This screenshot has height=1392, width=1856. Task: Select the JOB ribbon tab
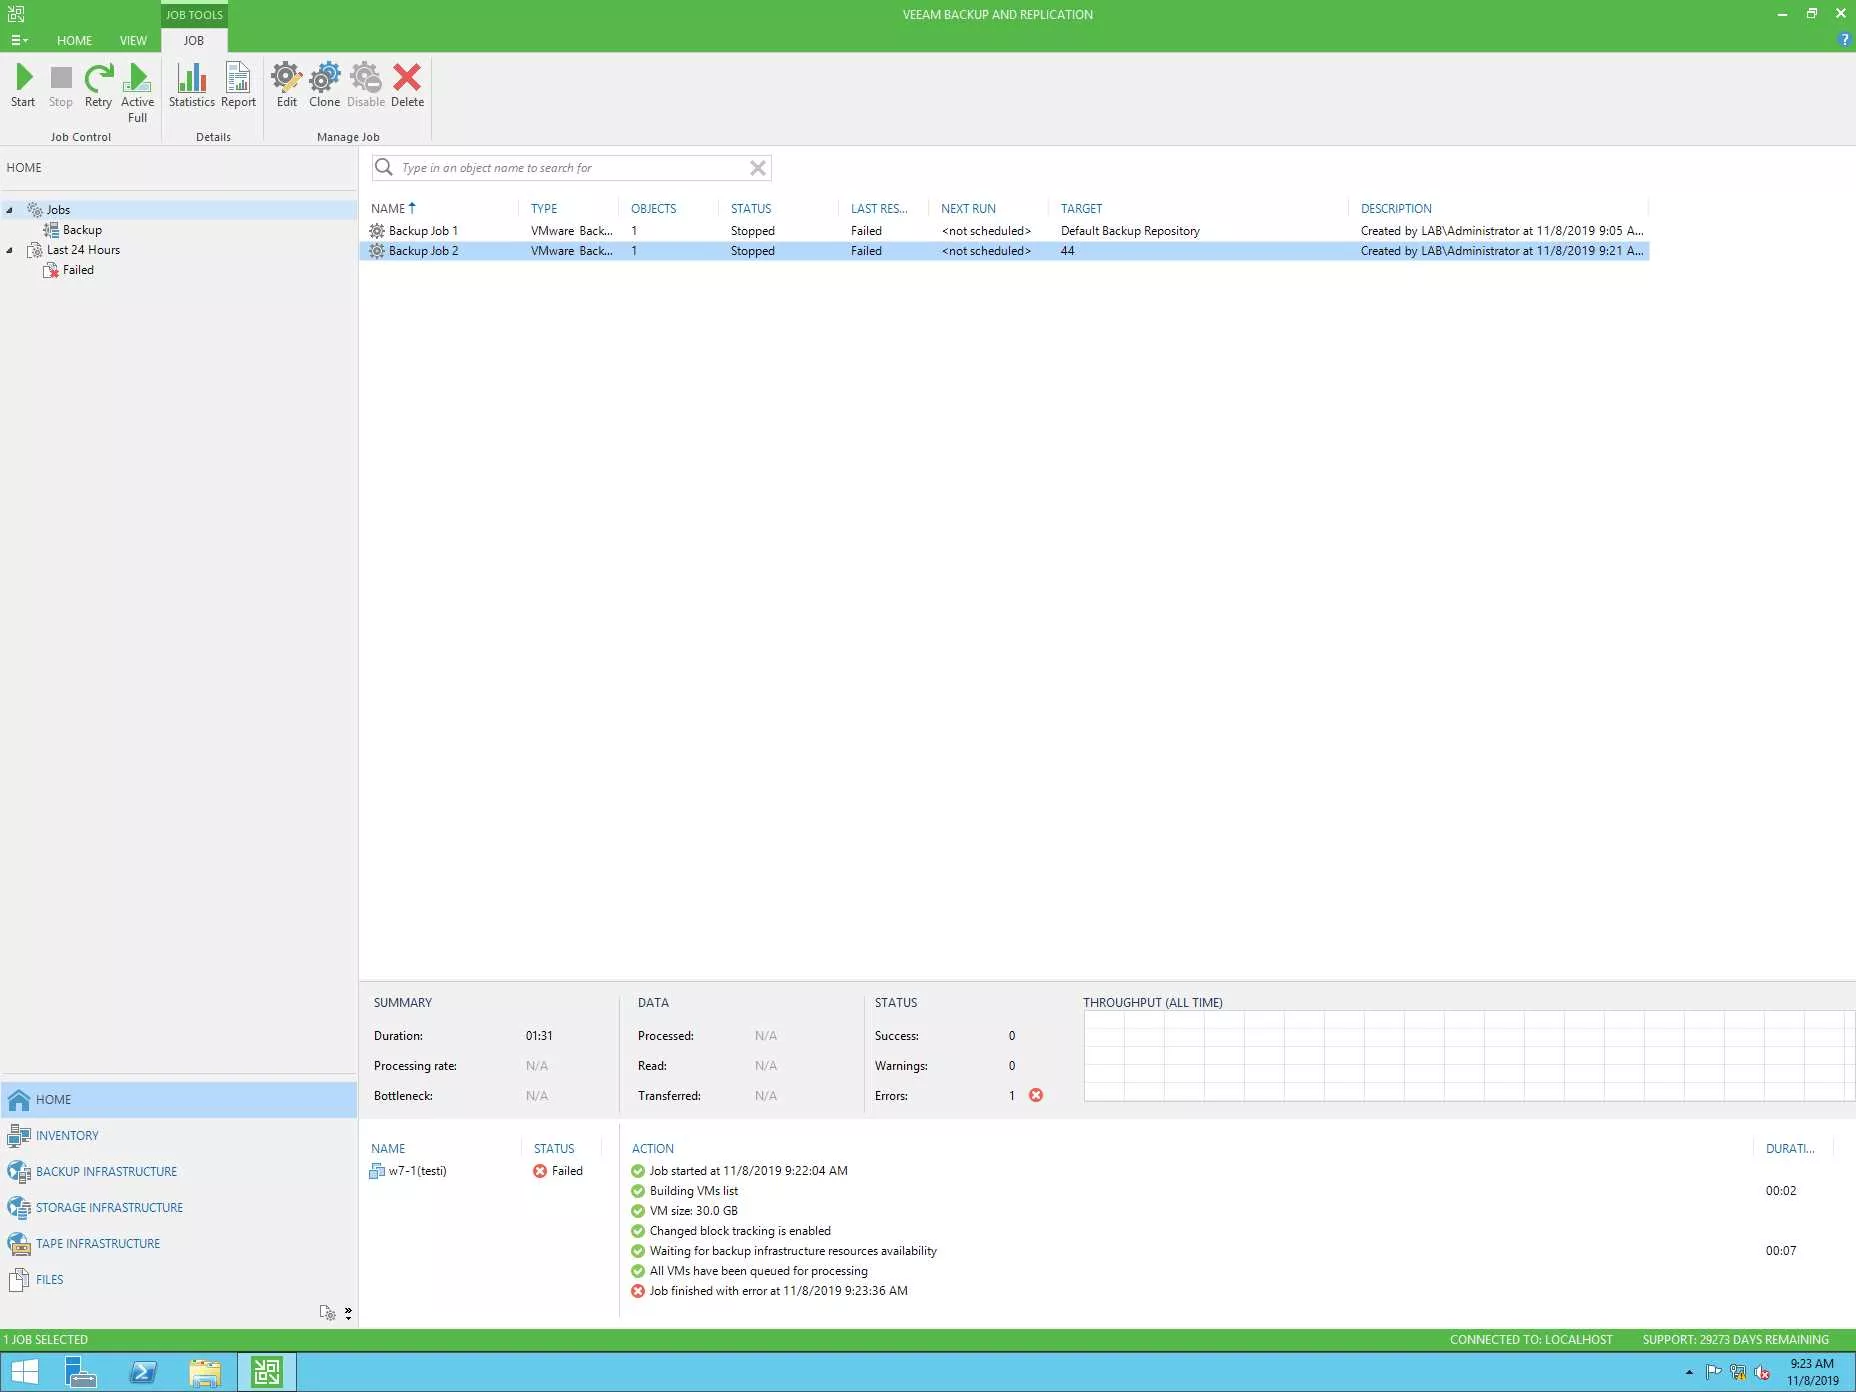194,40
